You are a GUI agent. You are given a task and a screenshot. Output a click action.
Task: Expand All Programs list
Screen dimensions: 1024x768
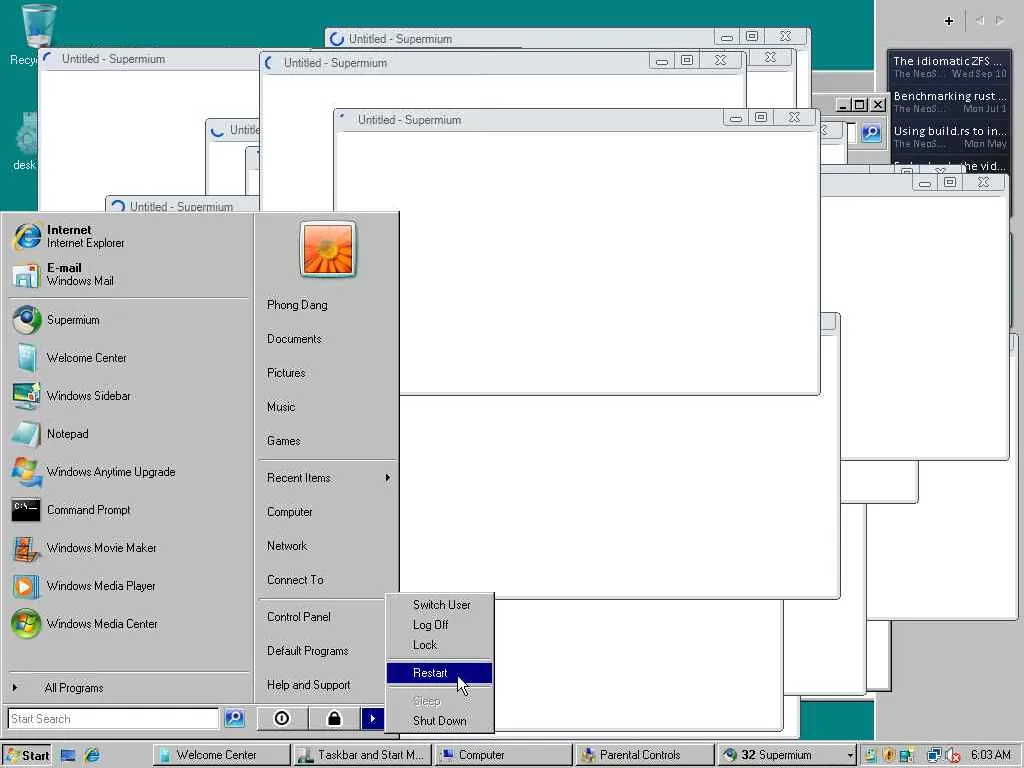[x=129, y=688]
